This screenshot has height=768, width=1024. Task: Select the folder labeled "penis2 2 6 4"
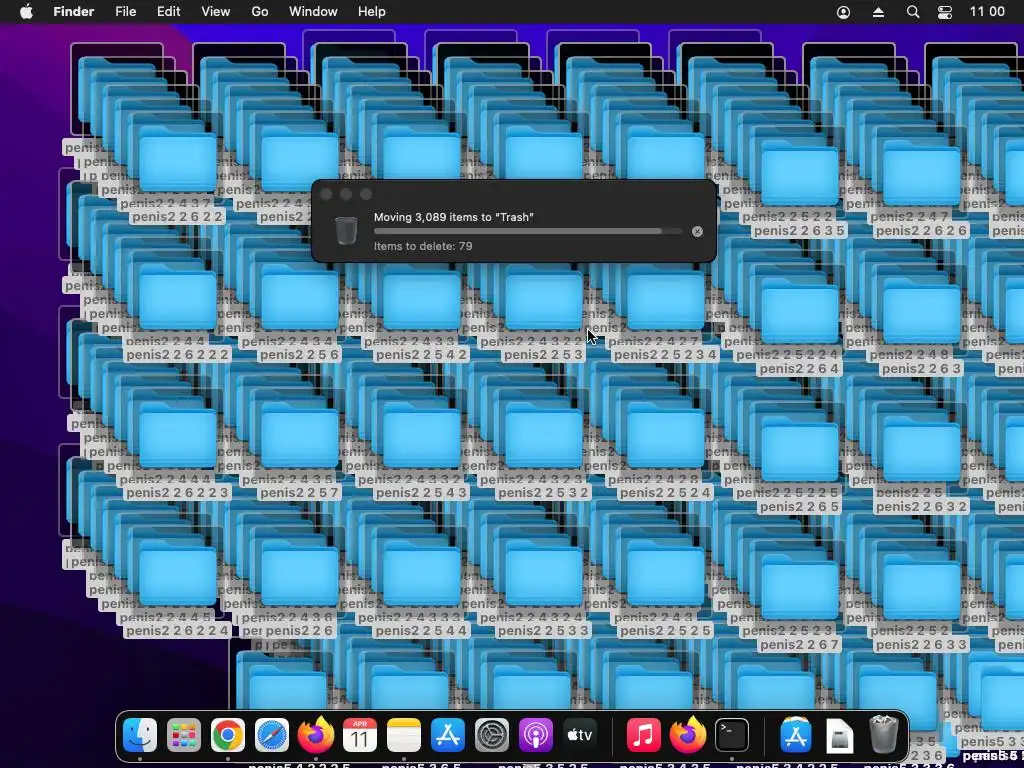799,315
